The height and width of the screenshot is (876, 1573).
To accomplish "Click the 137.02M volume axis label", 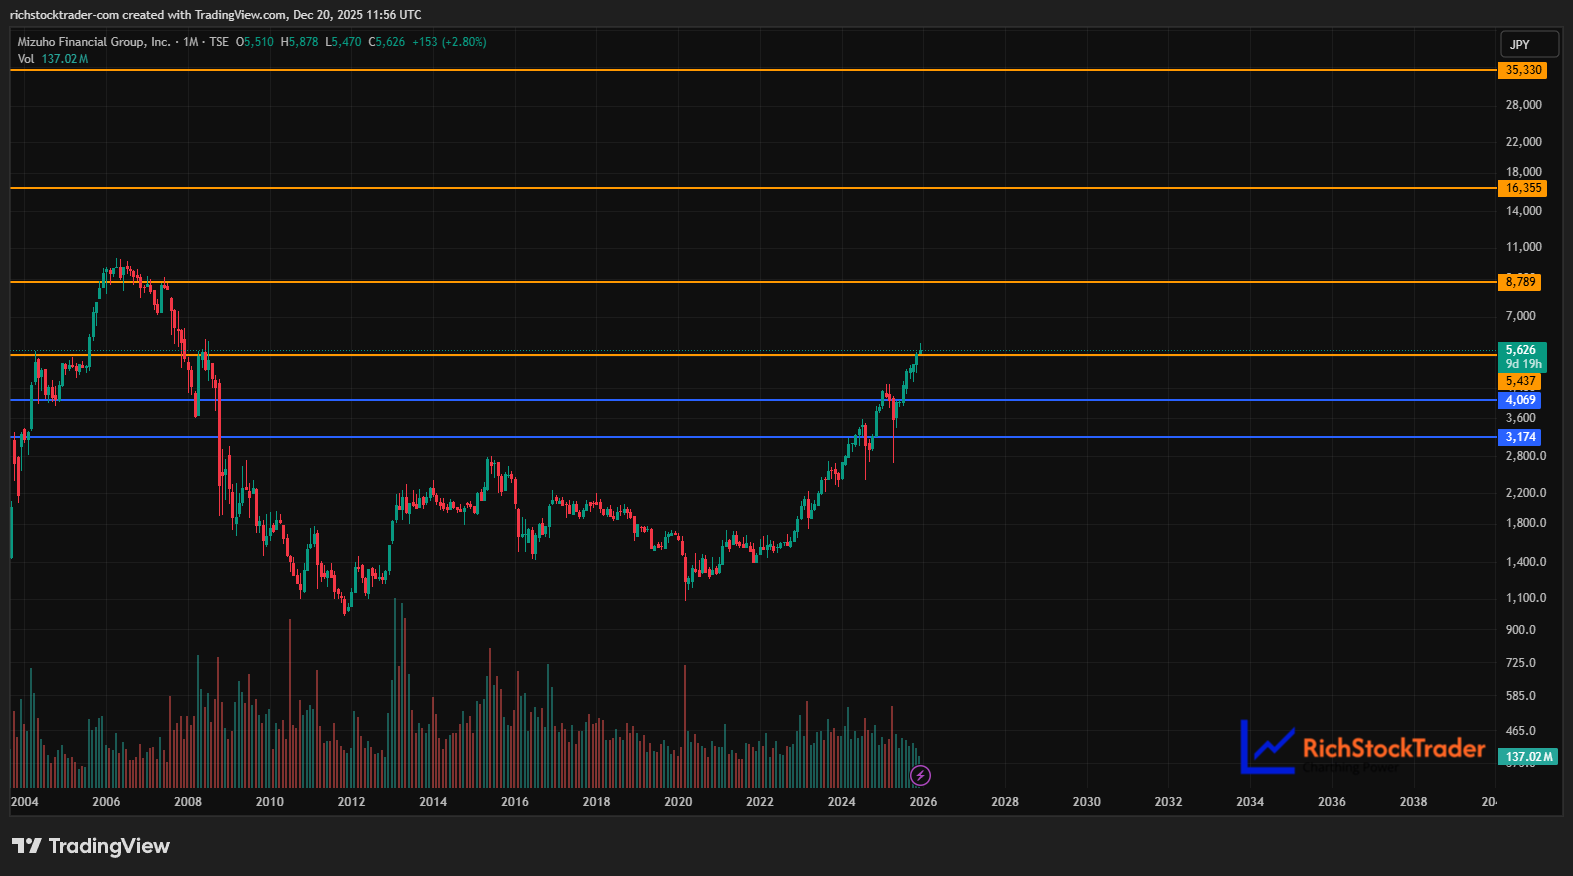I will 1528,757.
